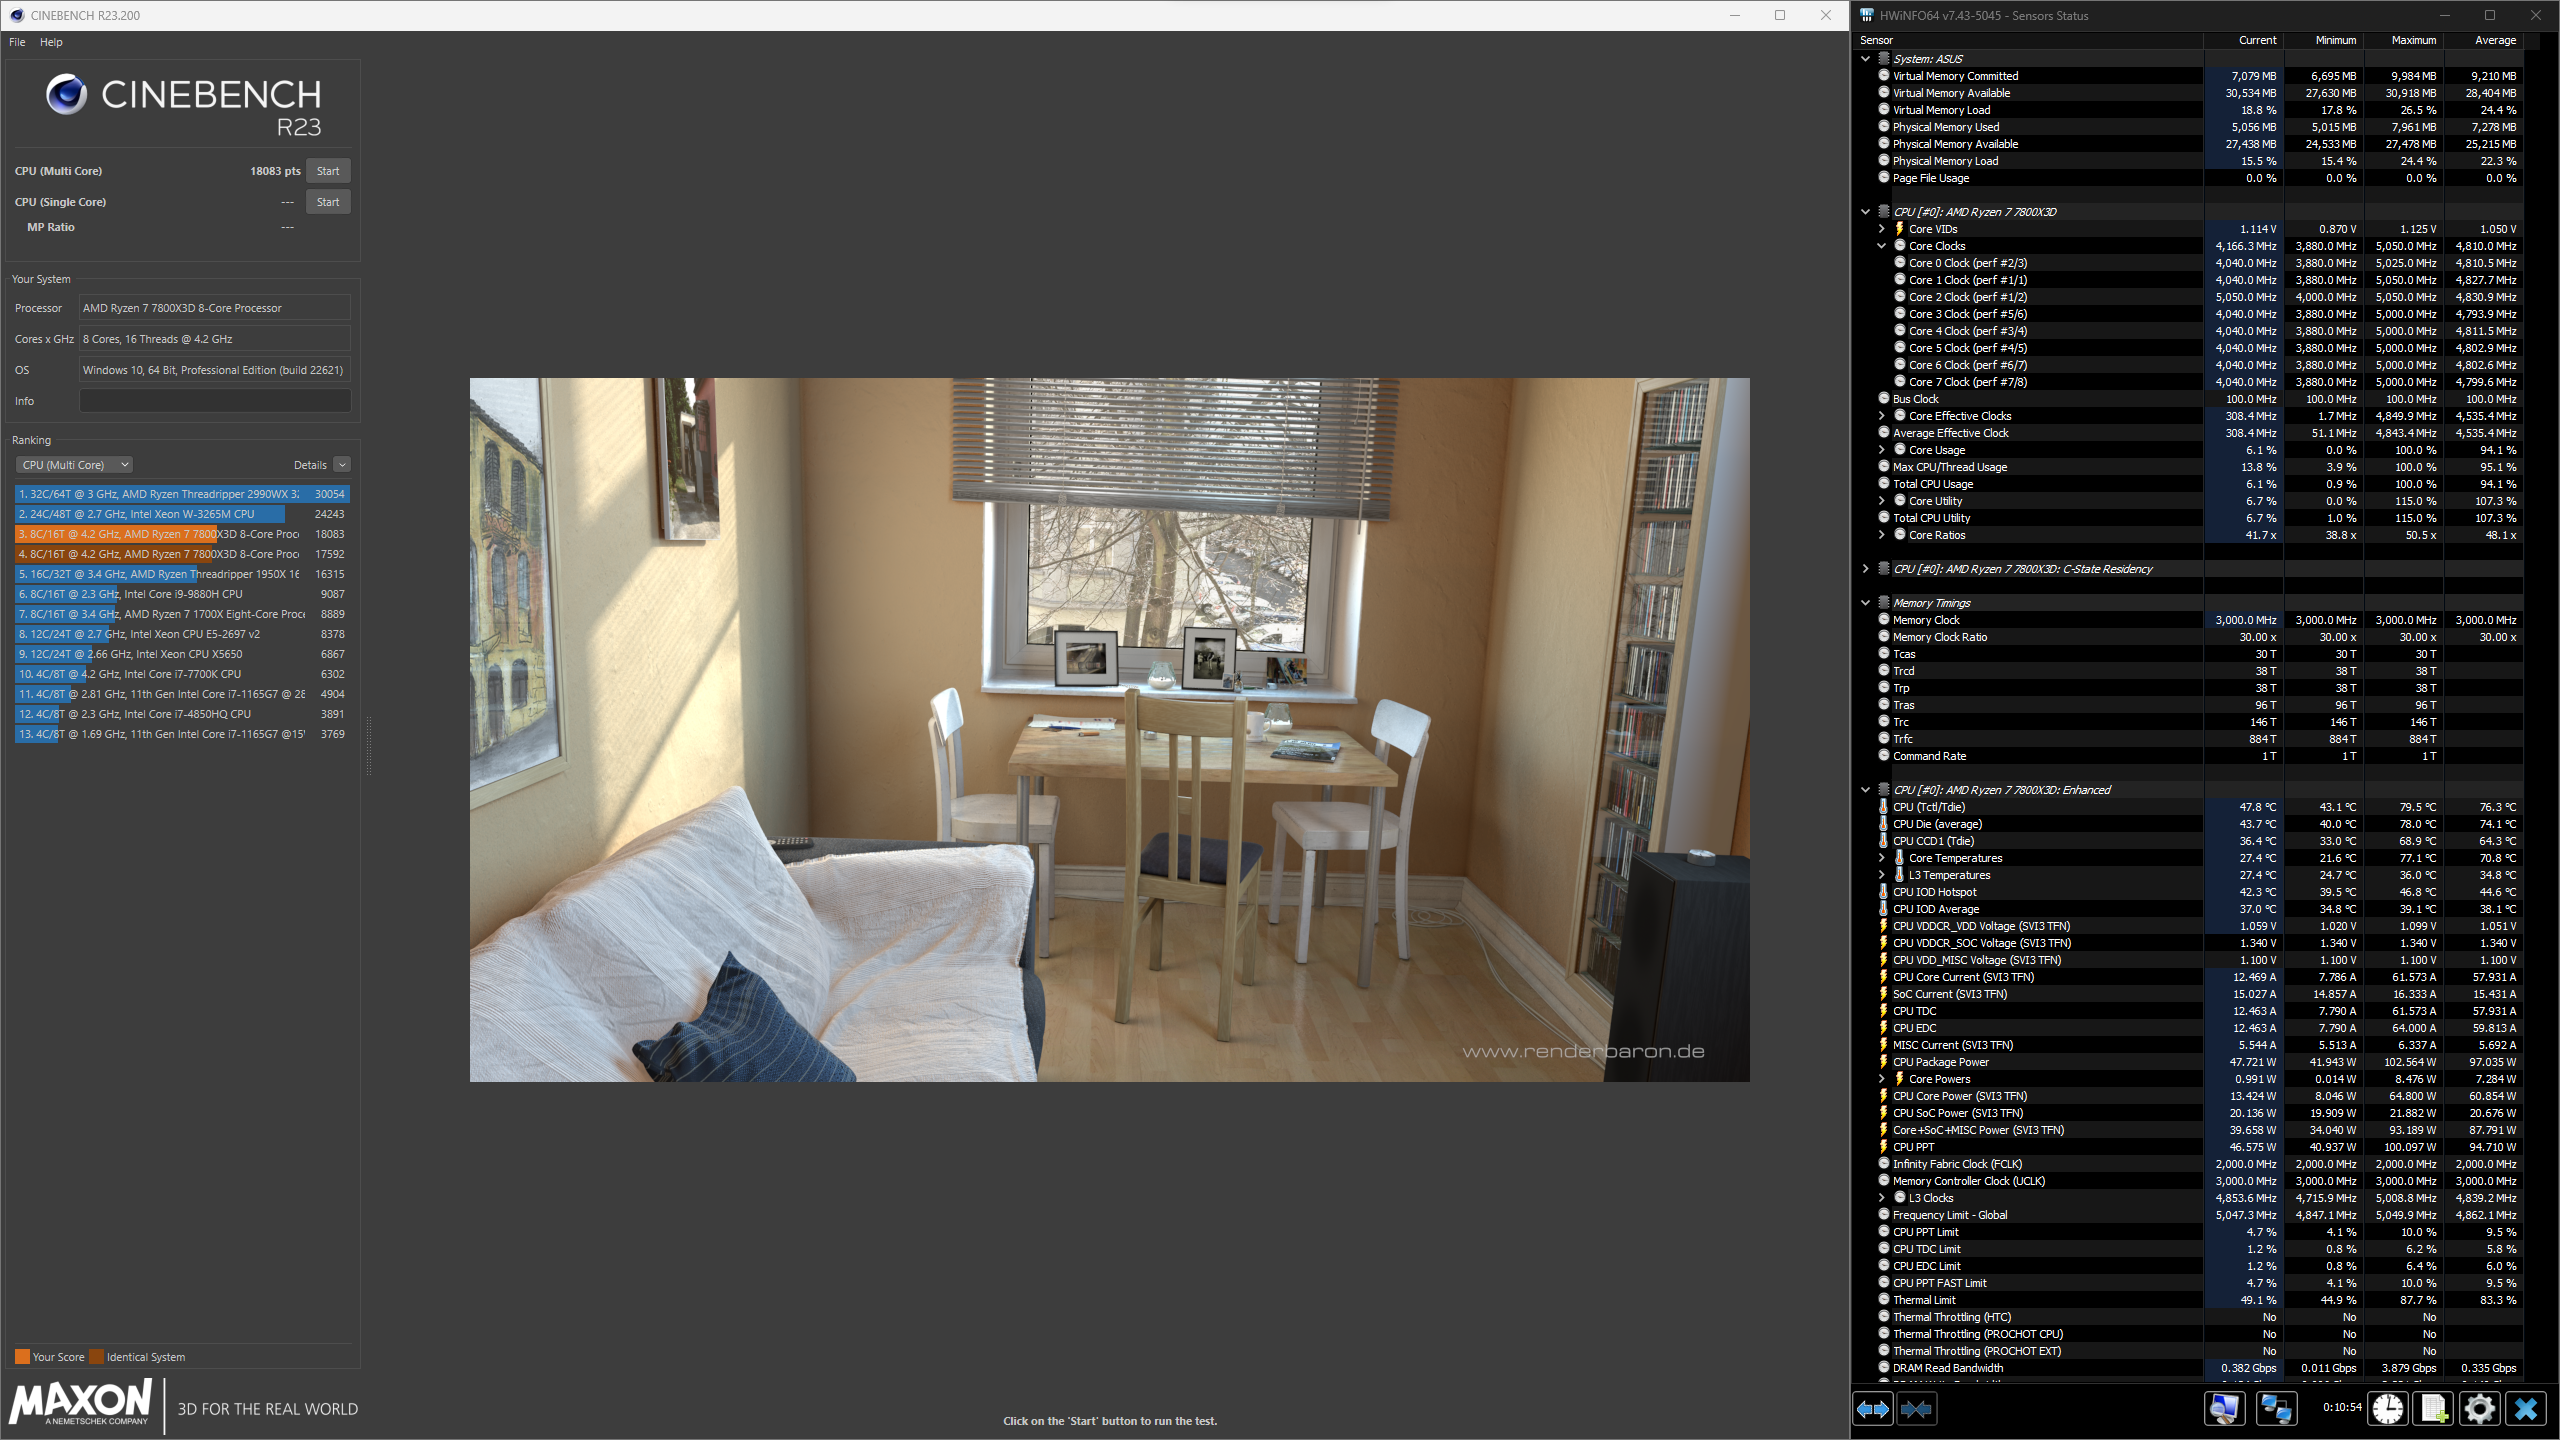This screenshot has width=2560, height=1440.
Task: Collapse the Core Clocks row
Action: [1882, 246]
